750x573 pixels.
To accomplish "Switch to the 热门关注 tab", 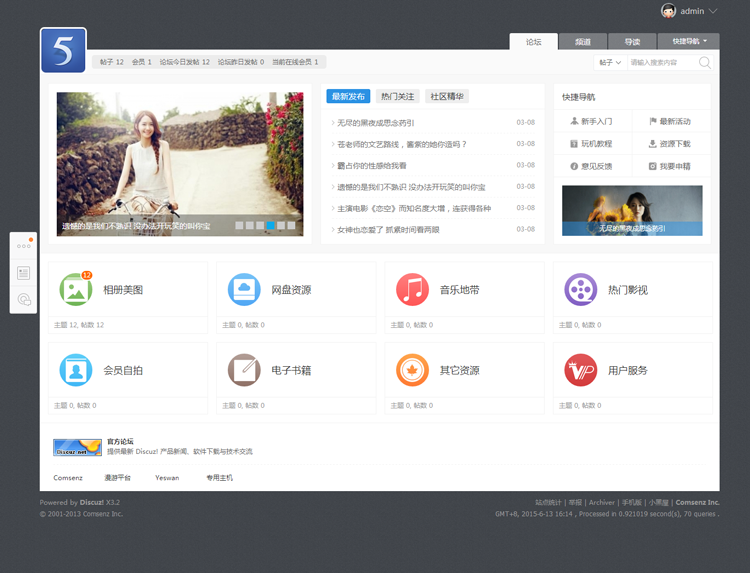I will click(x=397, y=97).
